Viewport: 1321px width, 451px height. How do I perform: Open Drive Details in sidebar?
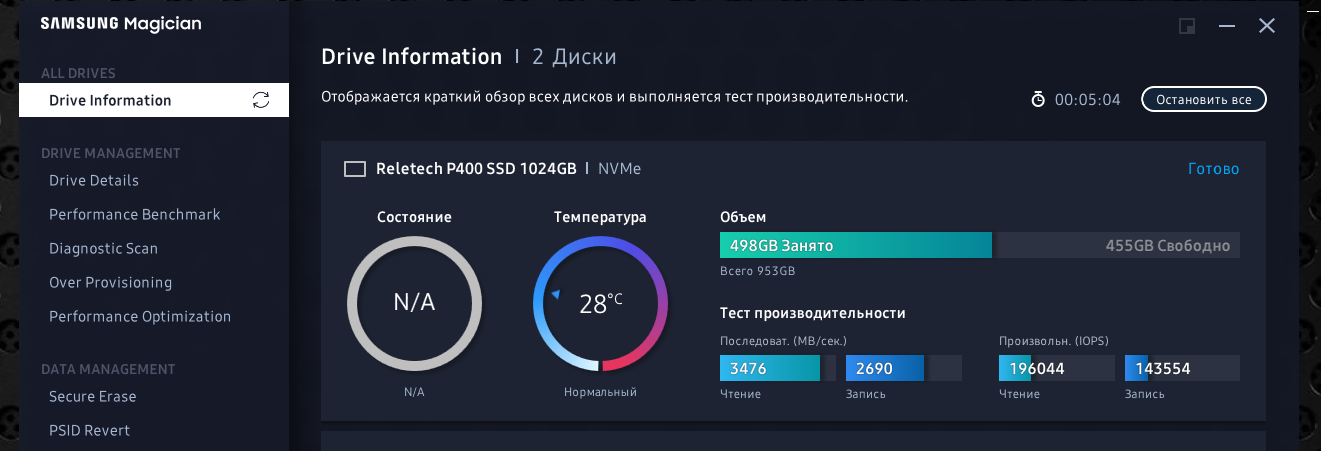(x=94, y=181)
